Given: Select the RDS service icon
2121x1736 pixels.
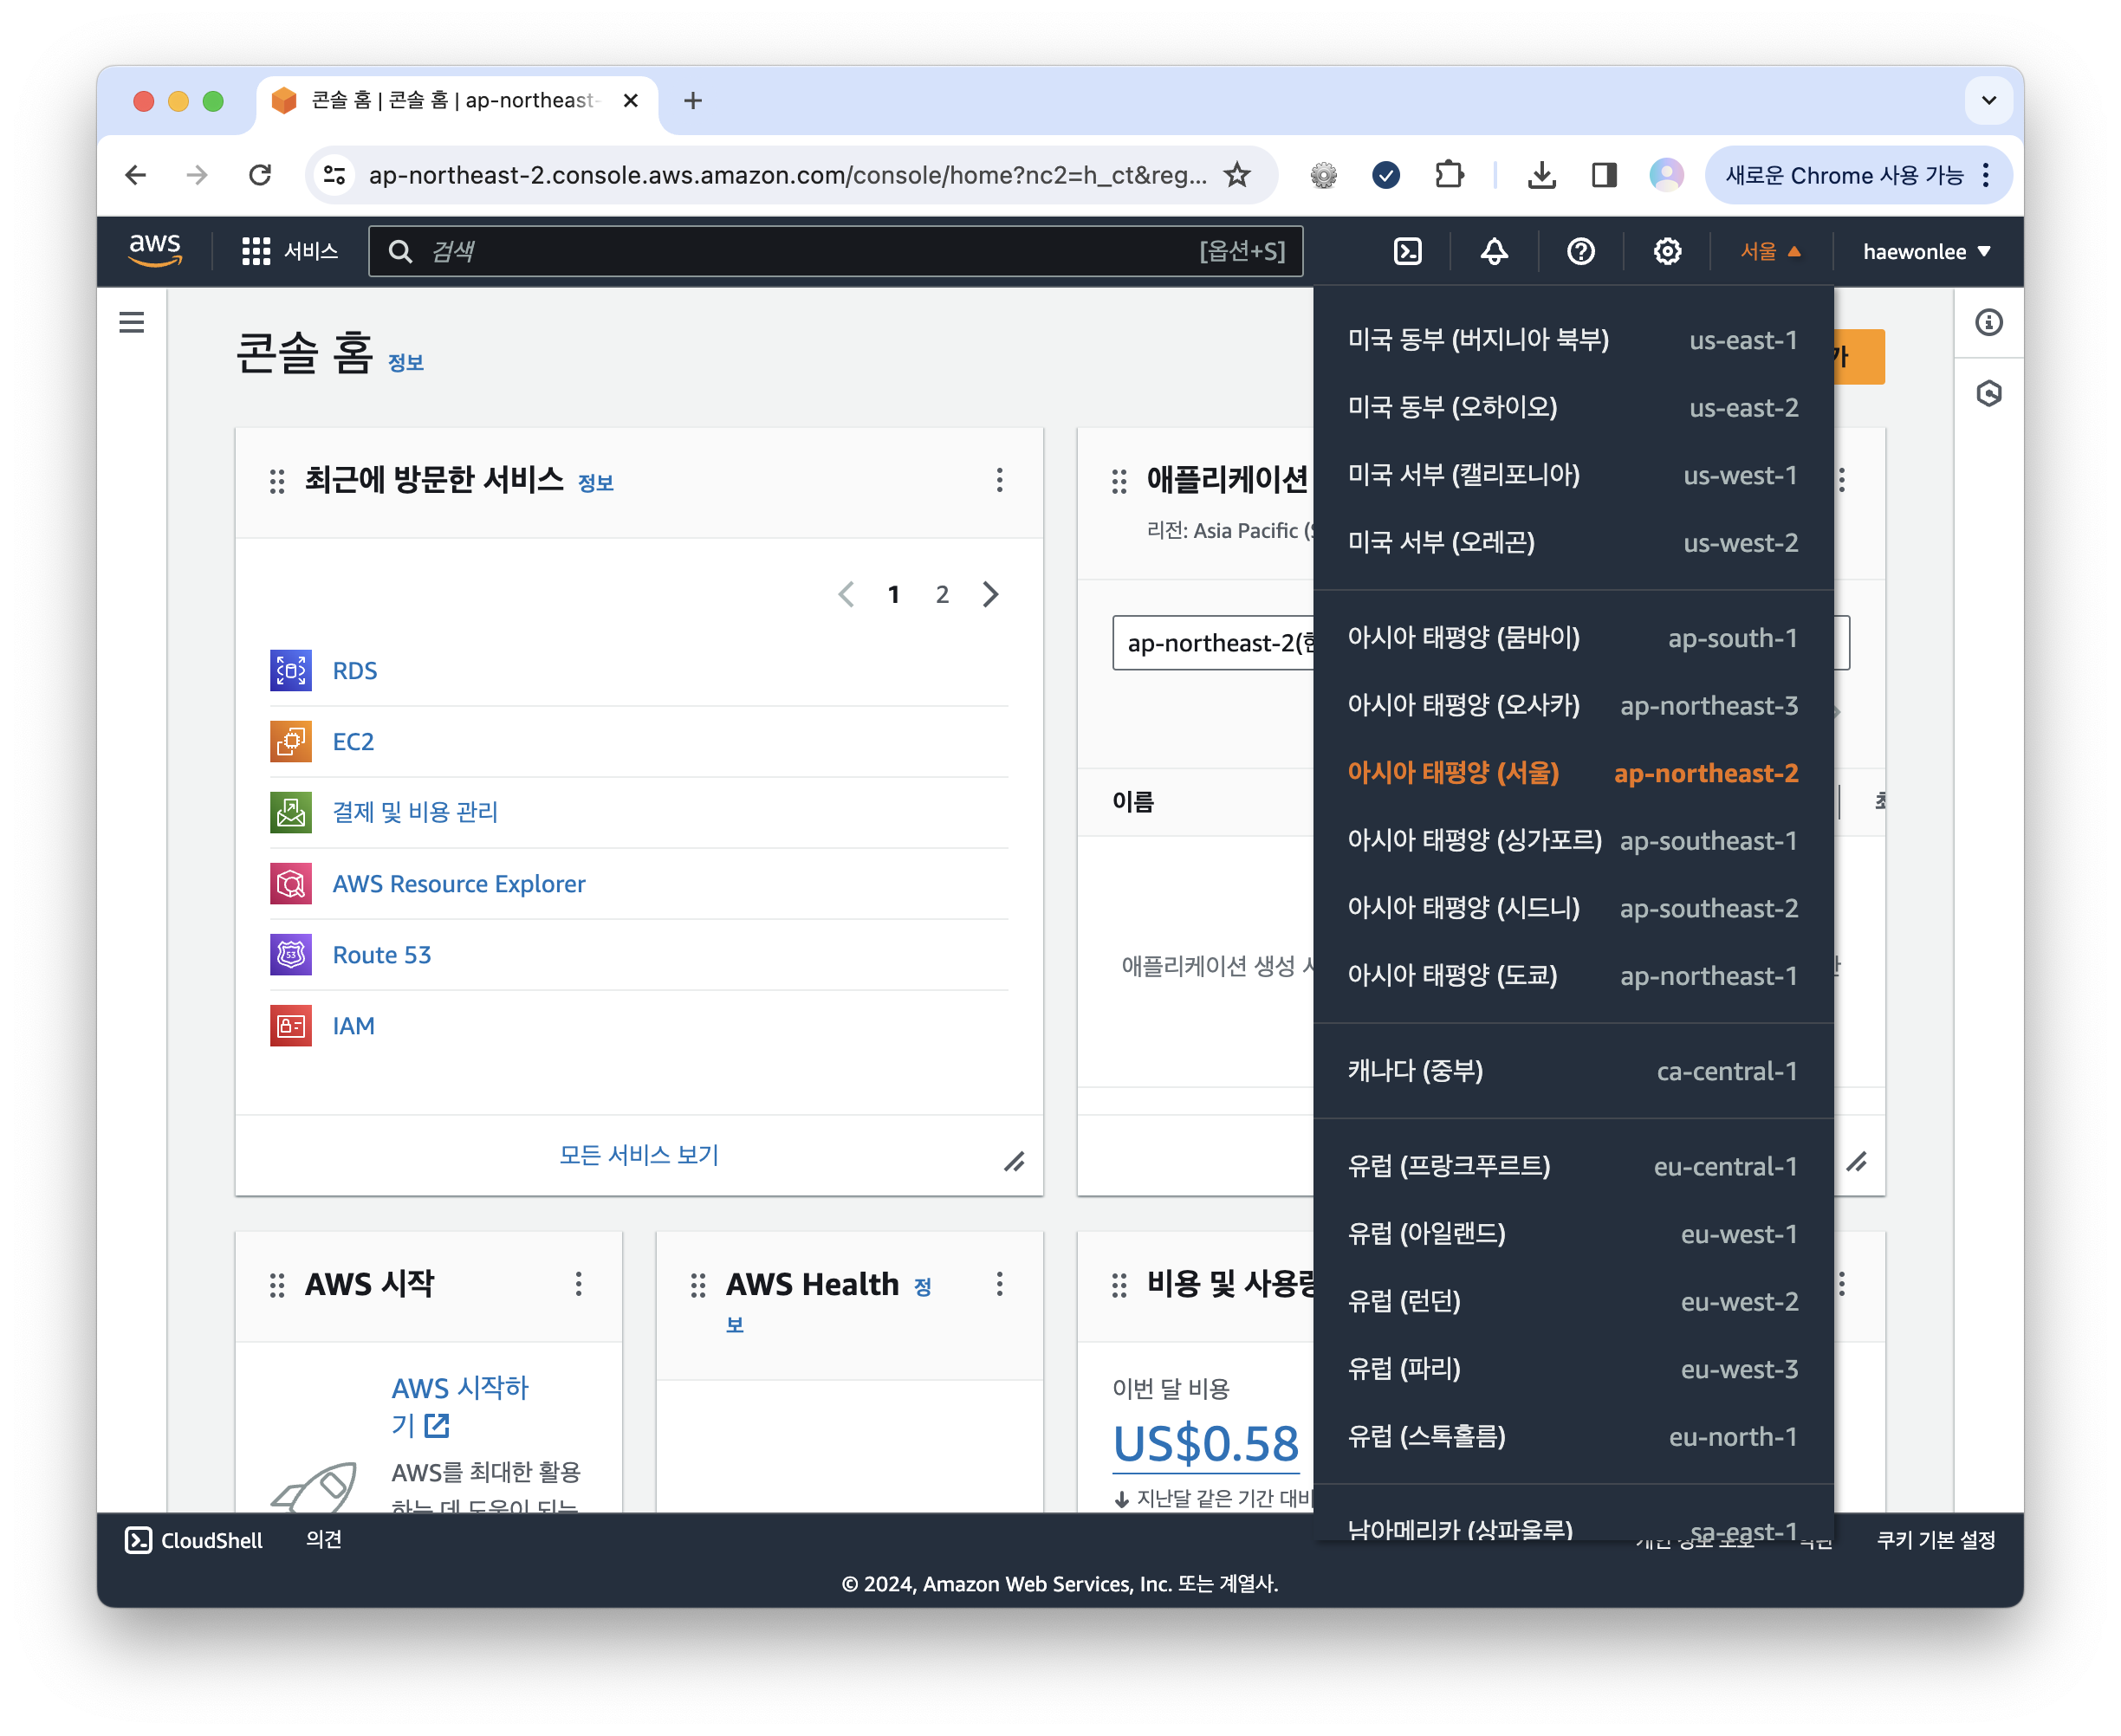Looking at the screenshot, I should [x=290, y=670].
